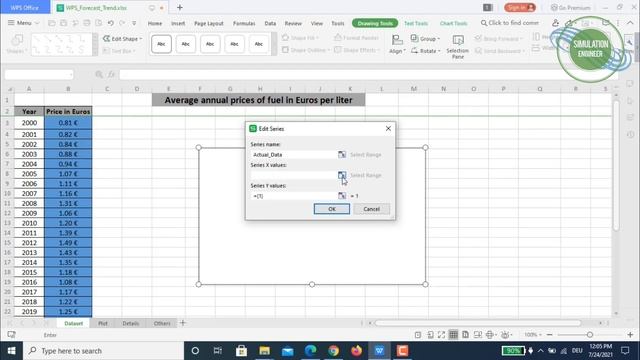Open the Data ribbon tab
640x360 pixels.
270,23
